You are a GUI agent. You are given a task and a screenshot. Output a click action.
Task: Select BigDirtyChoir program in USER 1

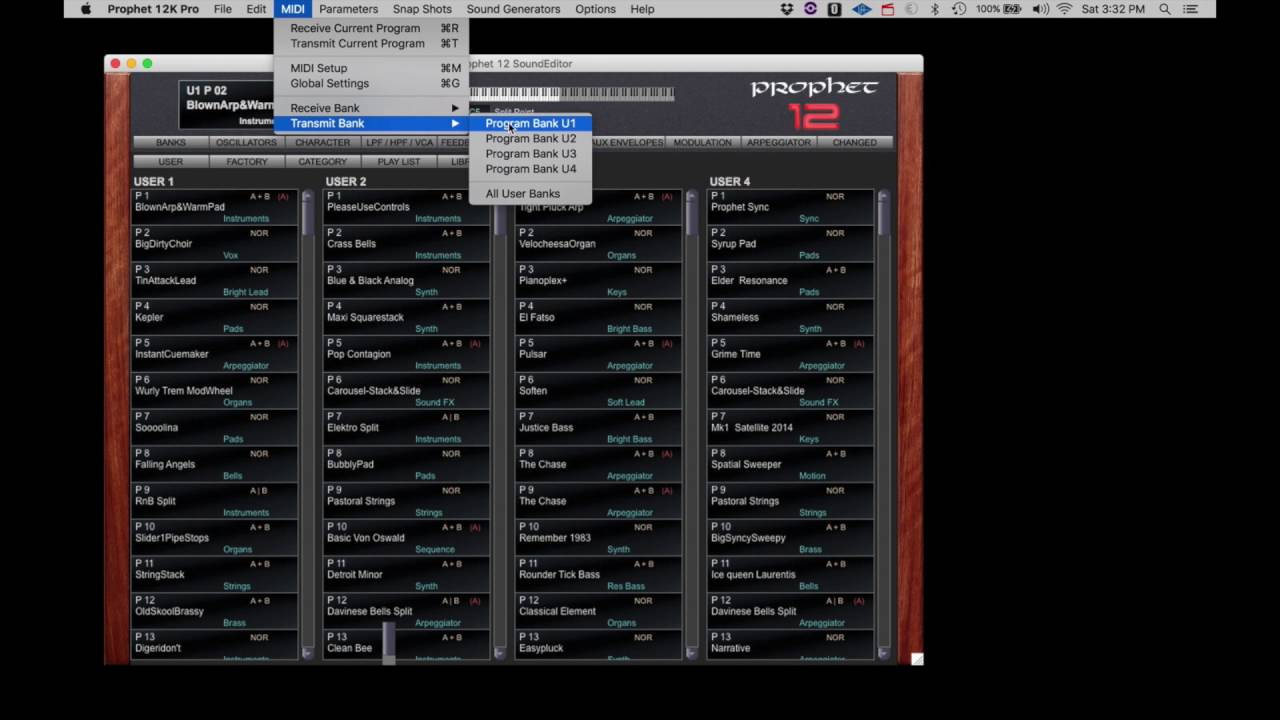(x=215, y=243)
